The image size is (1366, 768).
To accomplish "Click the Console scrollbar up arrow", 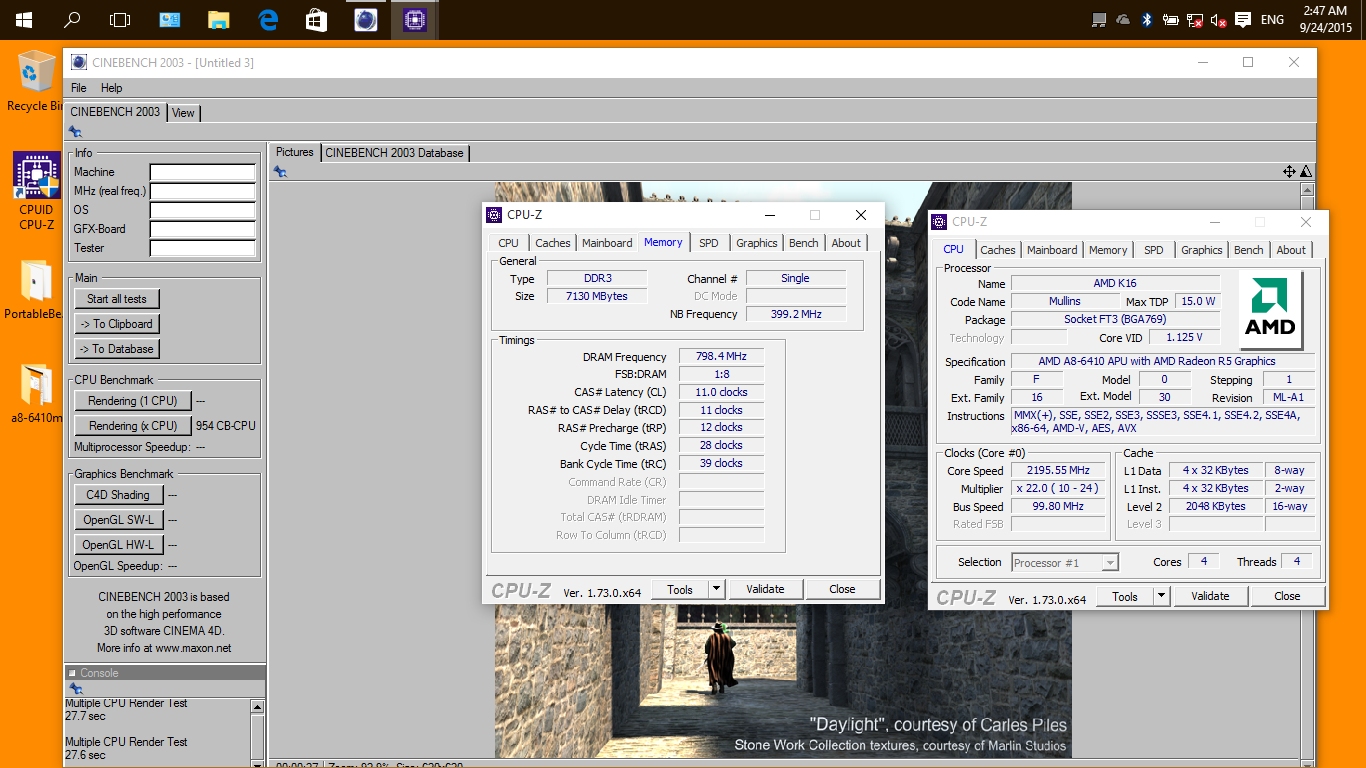I will (258, 707).
